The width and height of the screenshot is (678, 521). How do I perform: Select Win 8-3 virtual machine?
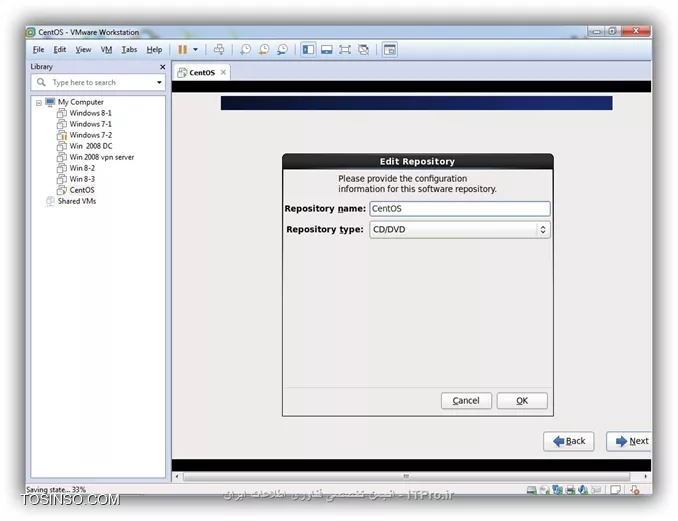[x=82, y=179]
